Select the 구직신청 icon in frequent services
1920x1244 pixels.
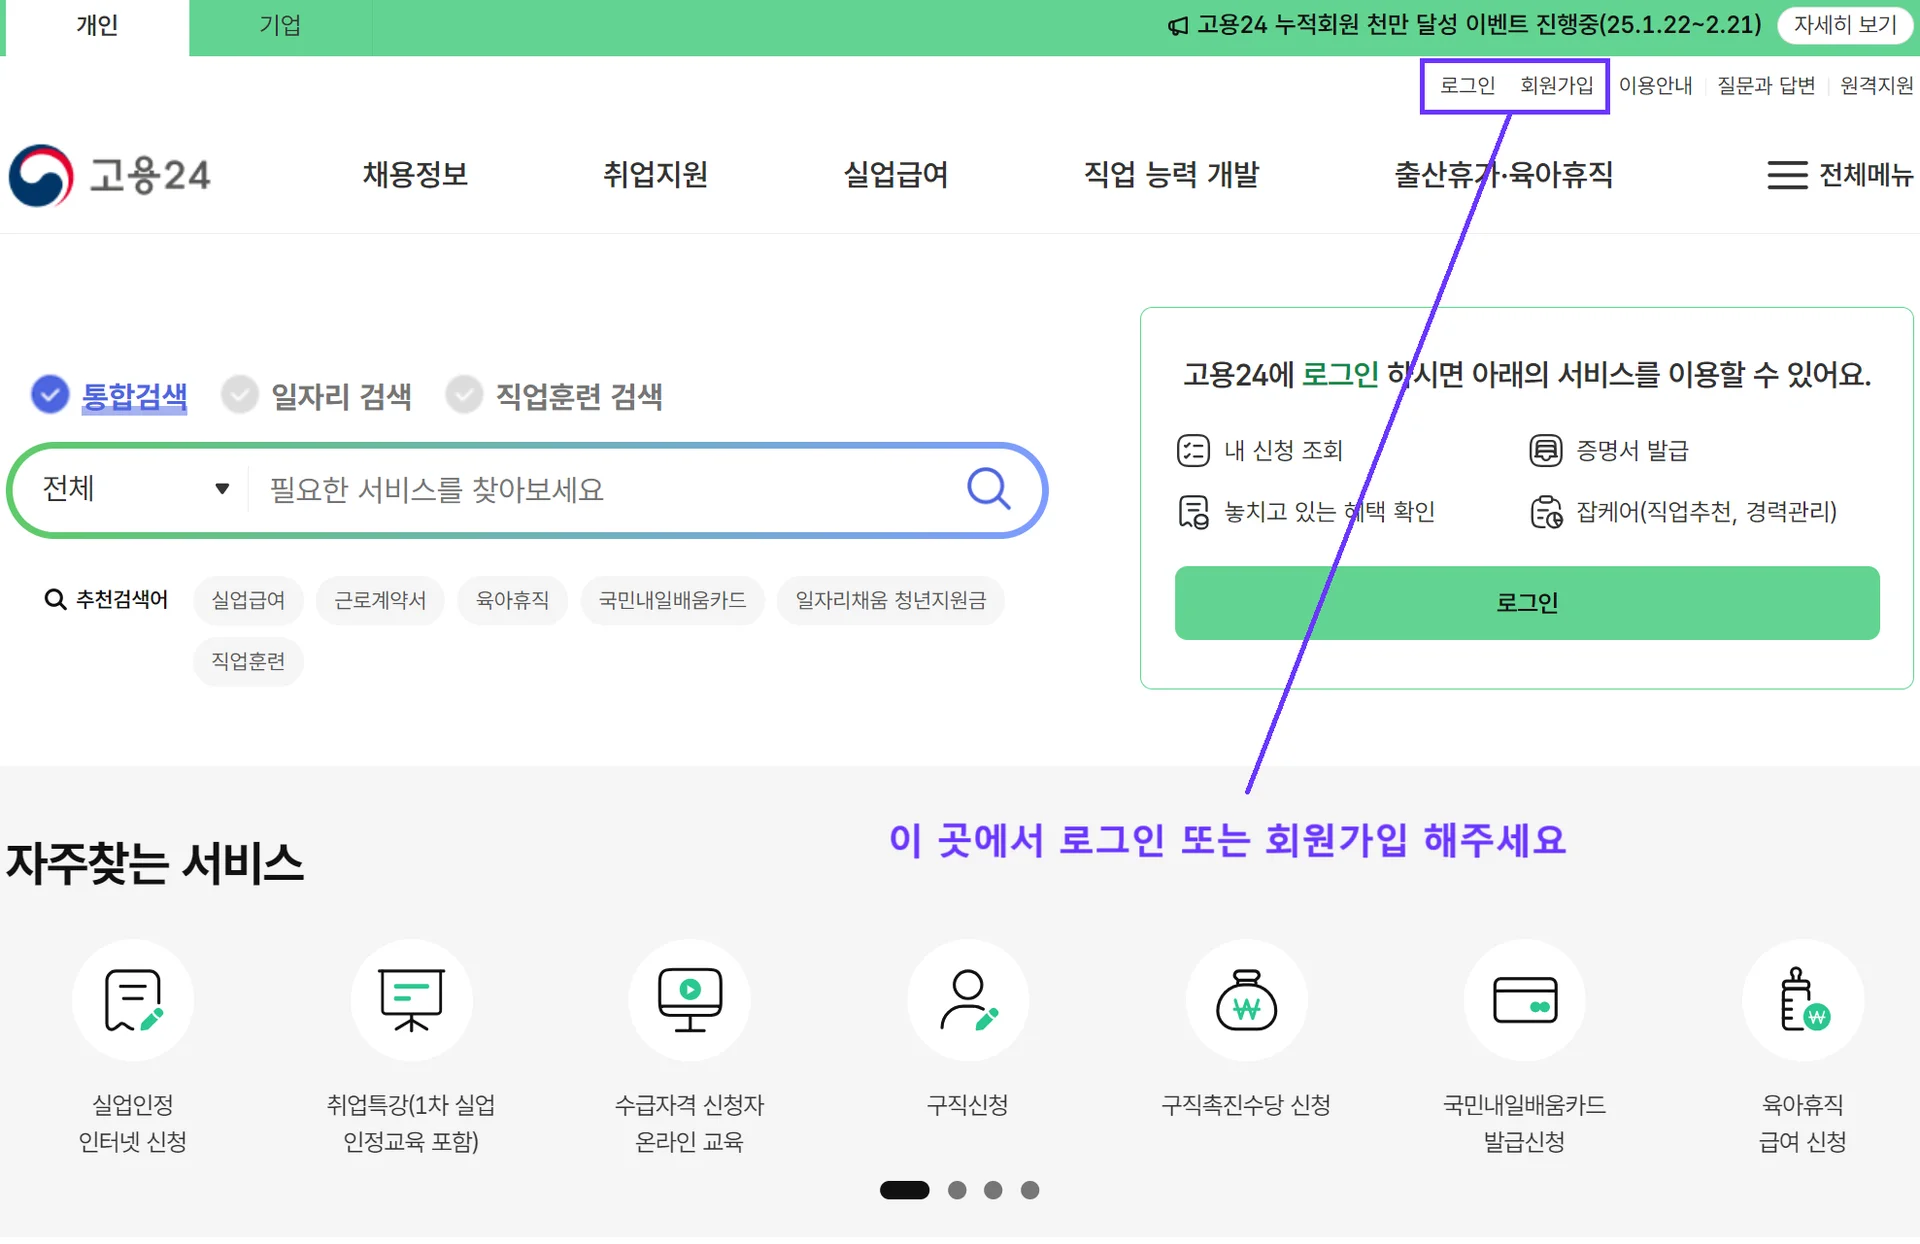pyautogui.click(x=967, y=1000)
